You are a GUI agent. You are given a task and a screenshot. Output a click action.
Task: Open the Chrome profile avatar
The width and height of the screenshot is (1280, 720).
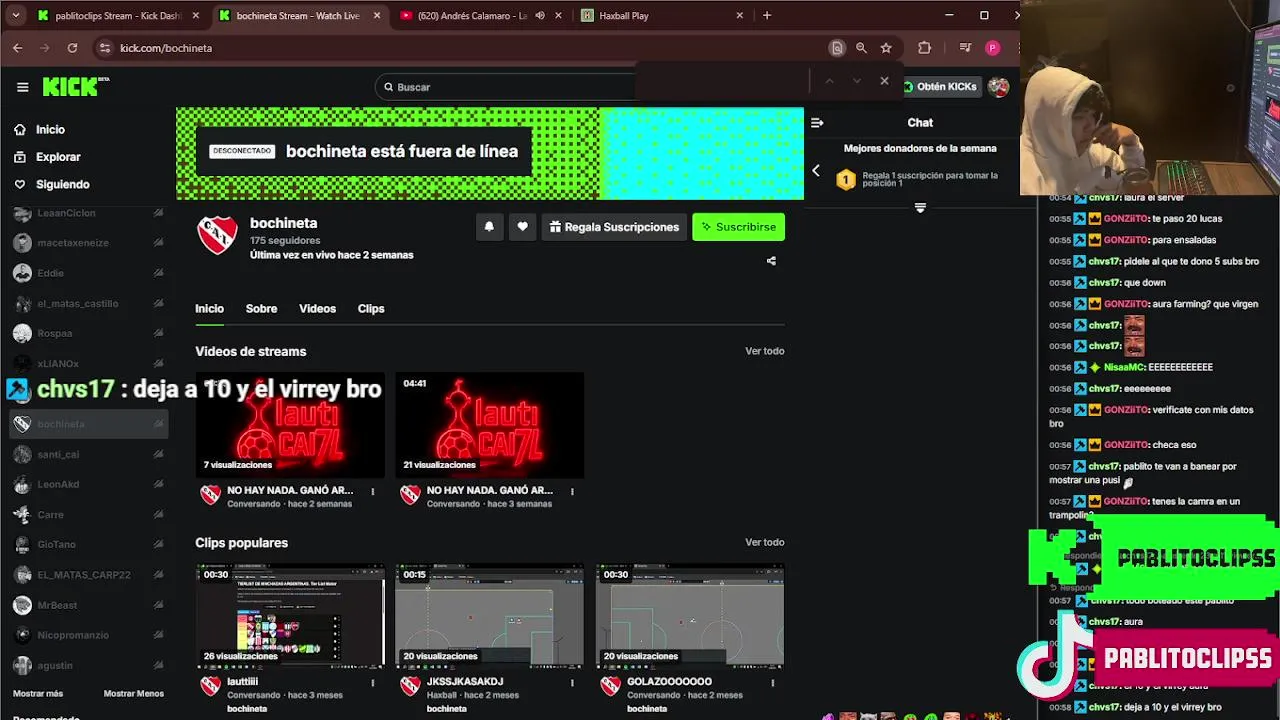[992, 48]
